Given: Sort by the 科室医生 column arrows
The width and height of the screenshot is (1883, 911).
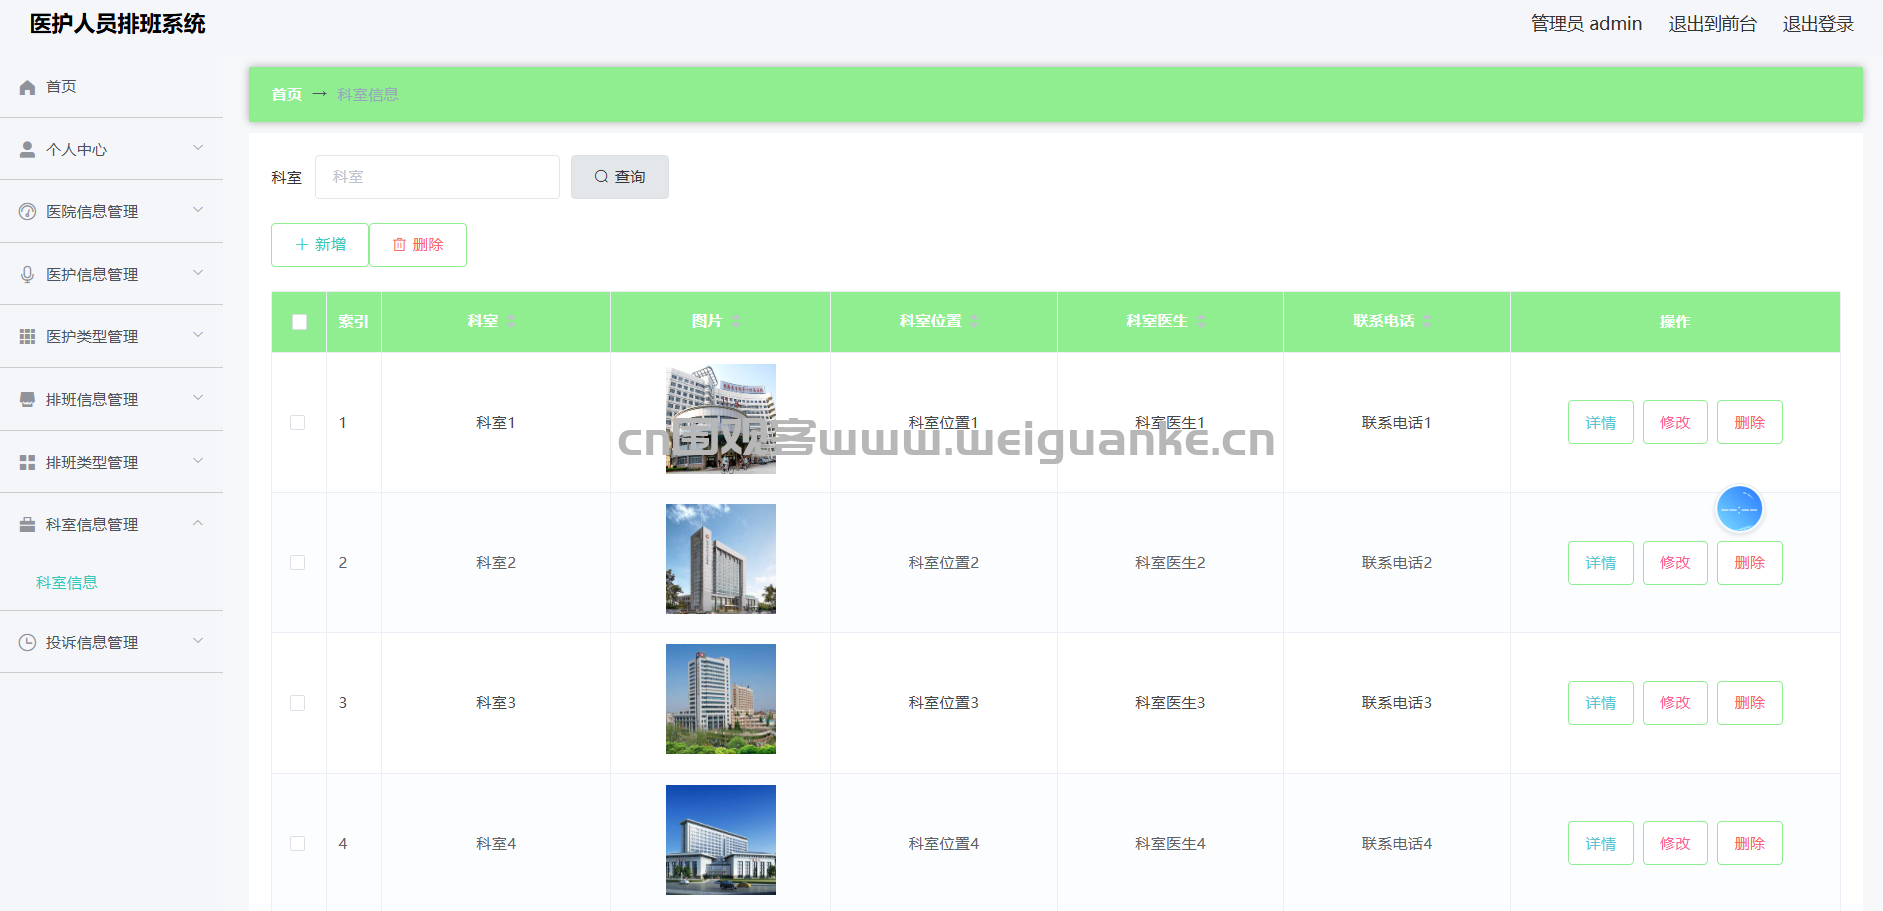Looking at the screenshot, I should point(1201,321).
